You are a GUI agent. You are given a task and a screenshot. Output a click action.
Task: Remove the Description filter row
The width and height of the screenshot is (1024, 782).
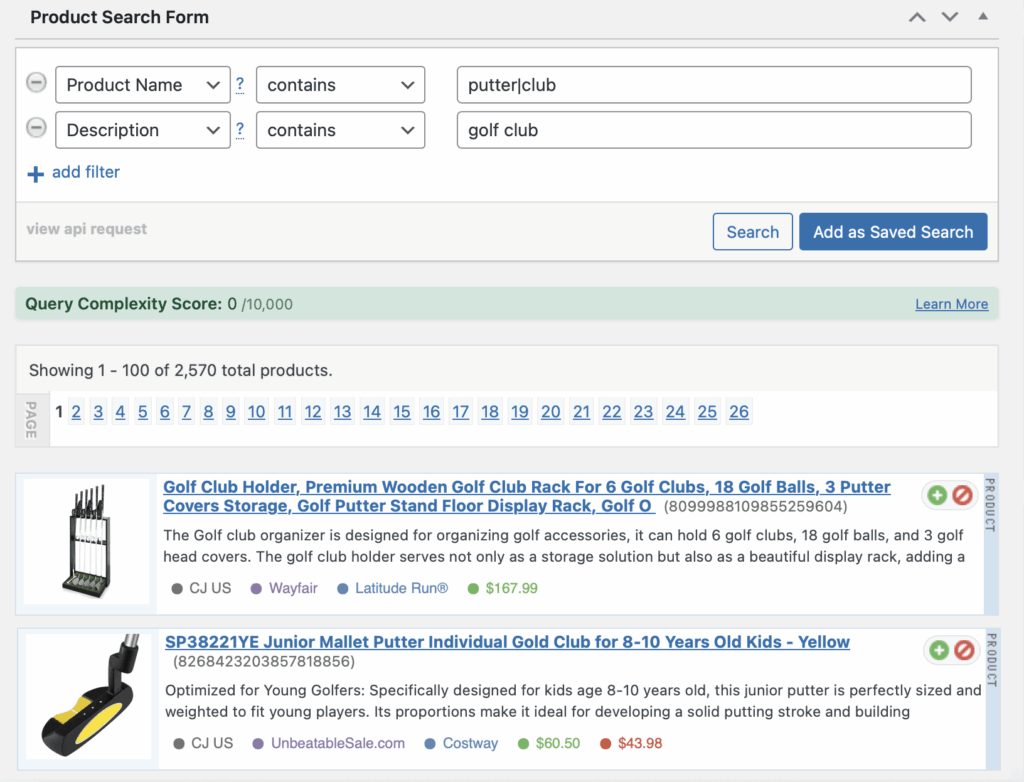click(x=36, y=128)
